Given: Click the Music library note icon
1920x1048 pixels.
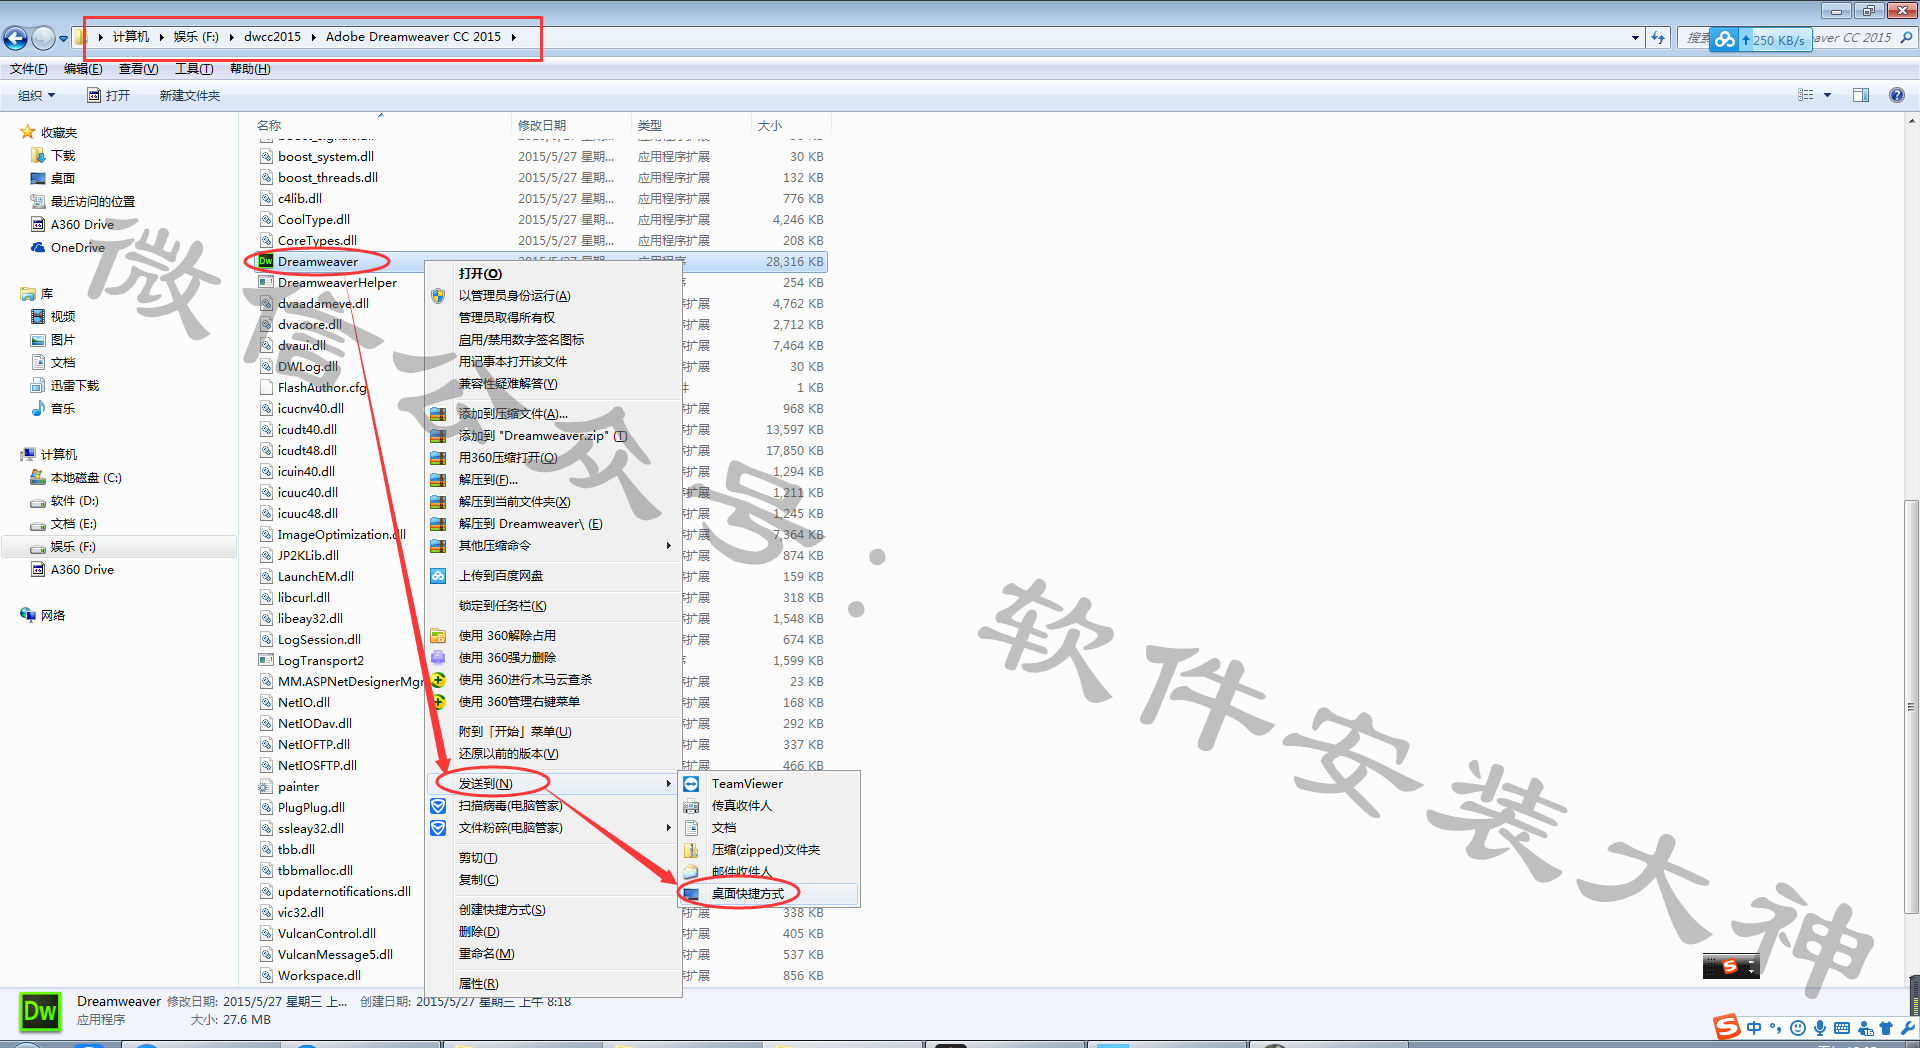Looking at the screenshot, I should click(38, 408).
